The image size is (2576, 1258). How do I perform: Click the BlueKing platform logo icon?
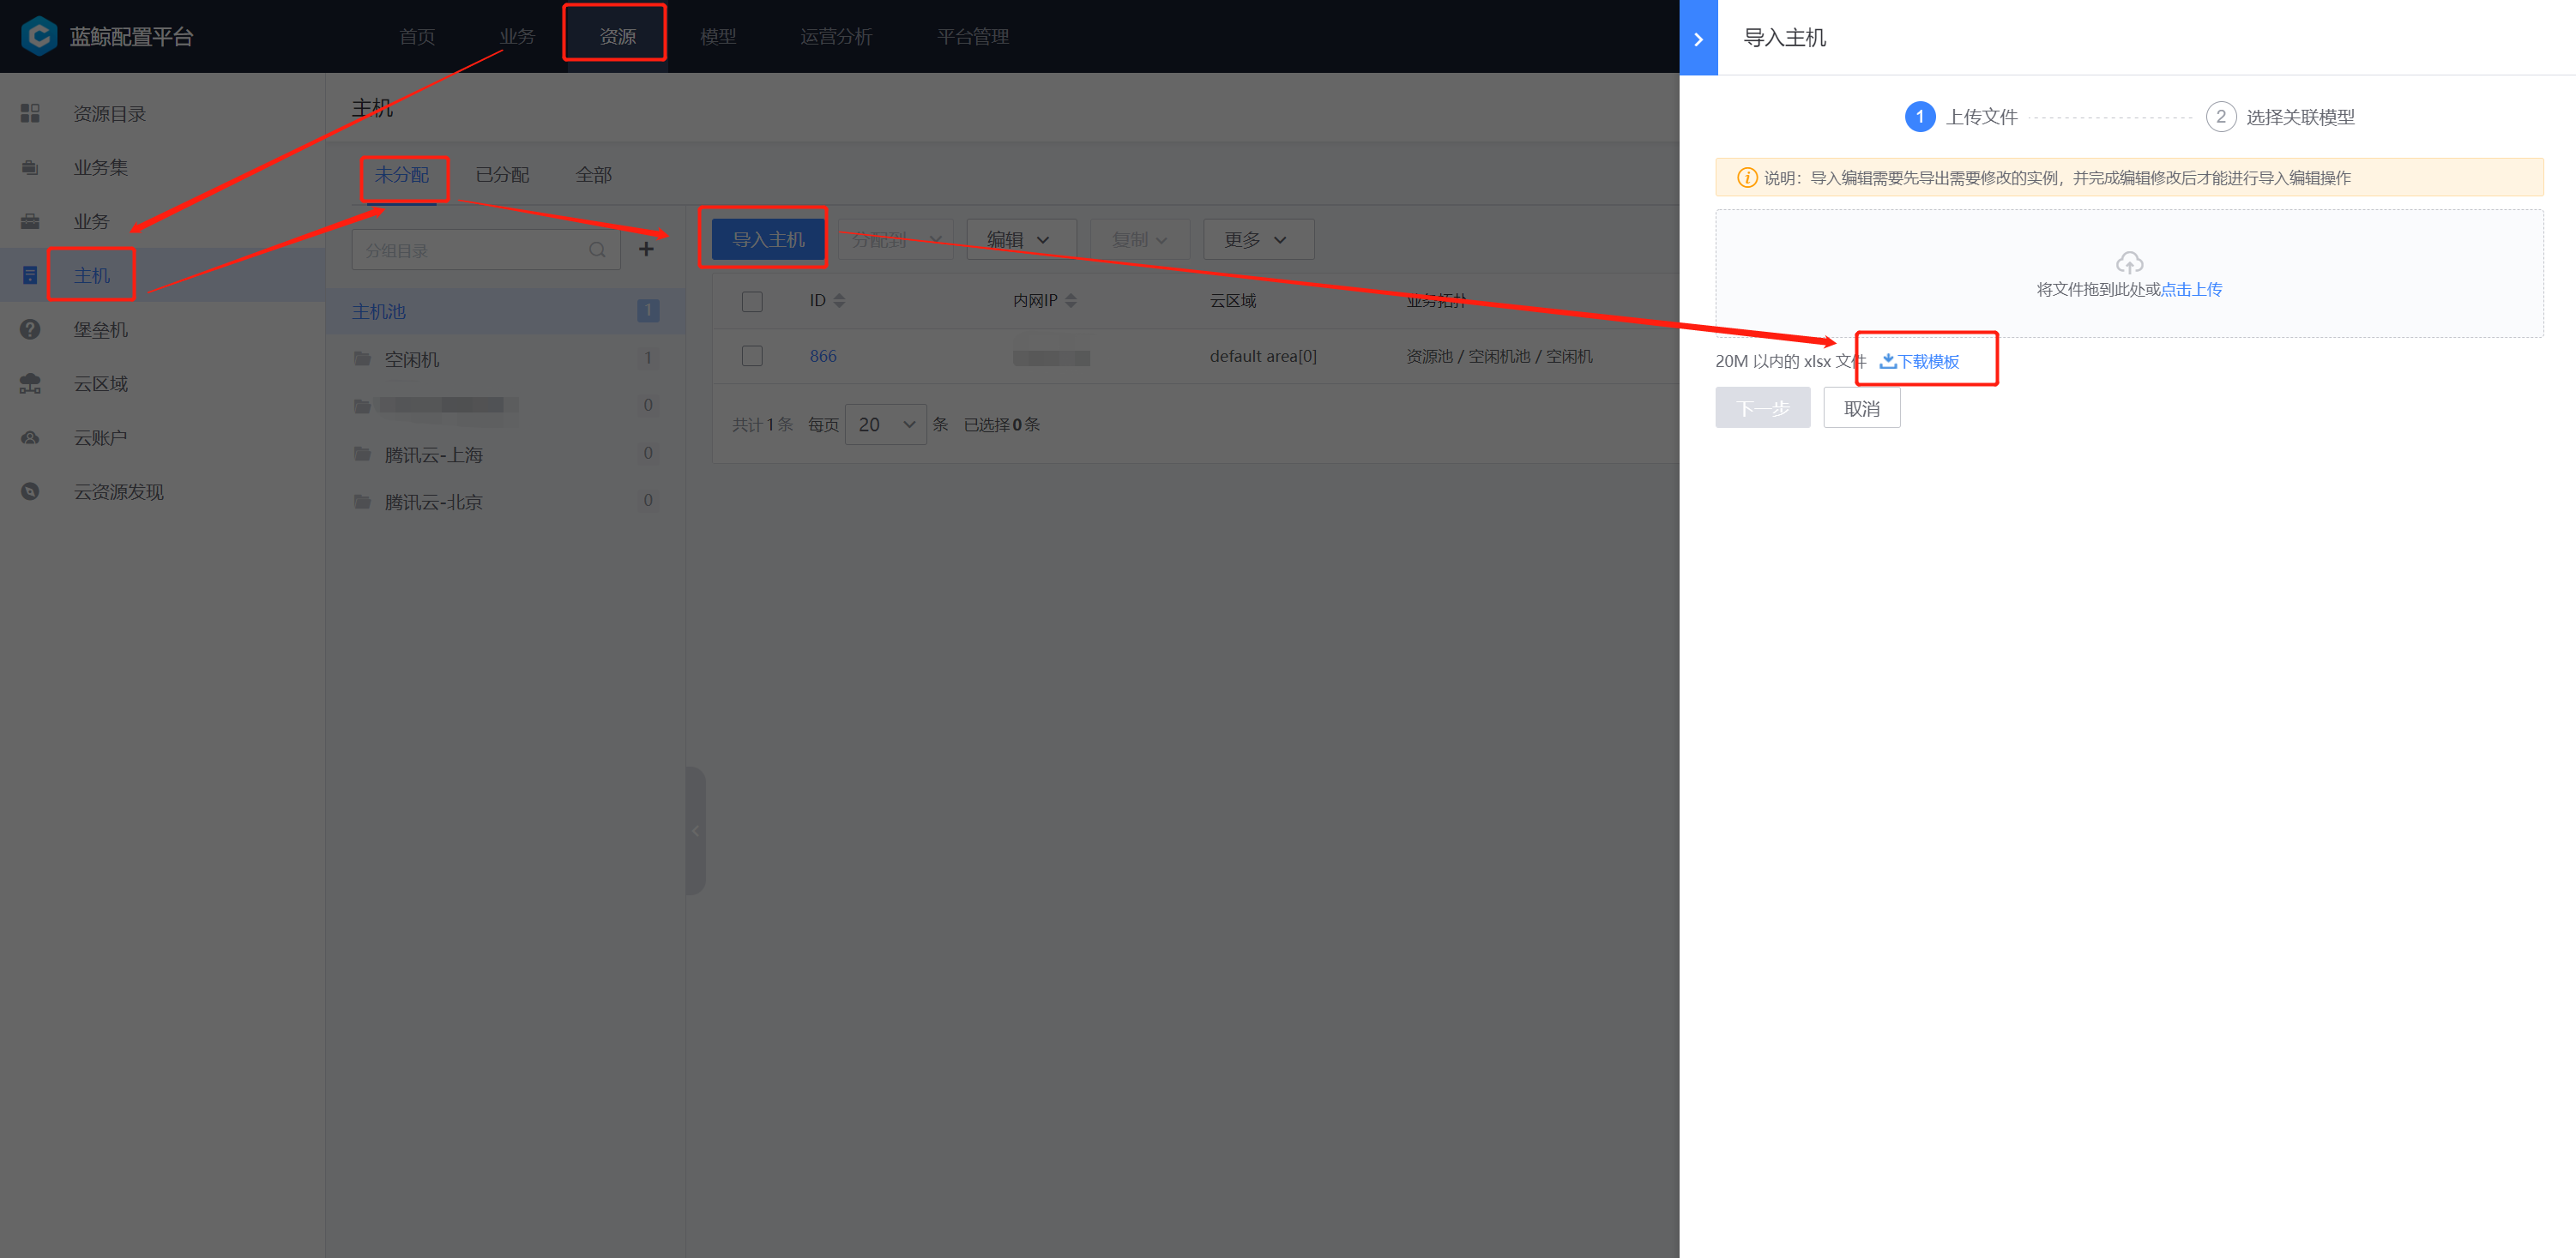point(39,36)
